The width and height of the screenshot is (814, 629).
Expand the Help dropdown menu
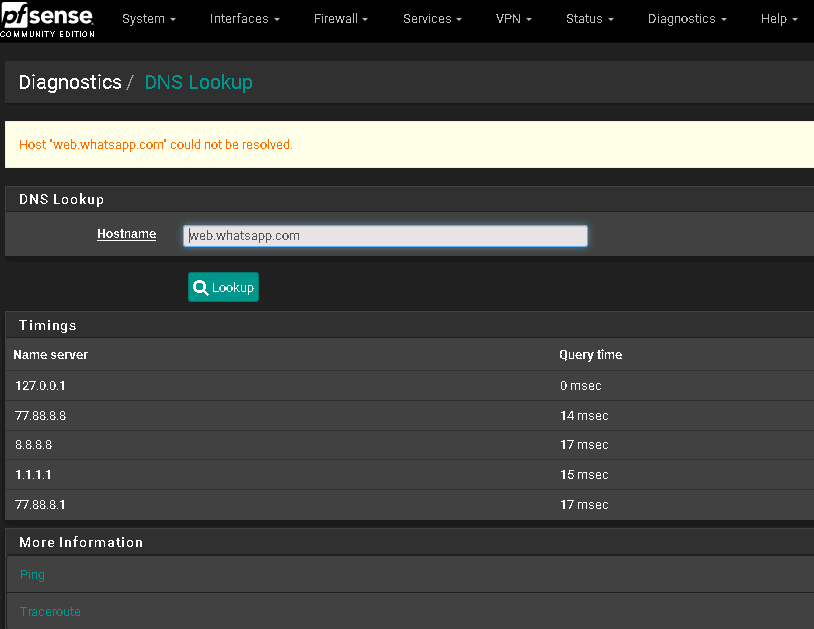click(779, 19)
